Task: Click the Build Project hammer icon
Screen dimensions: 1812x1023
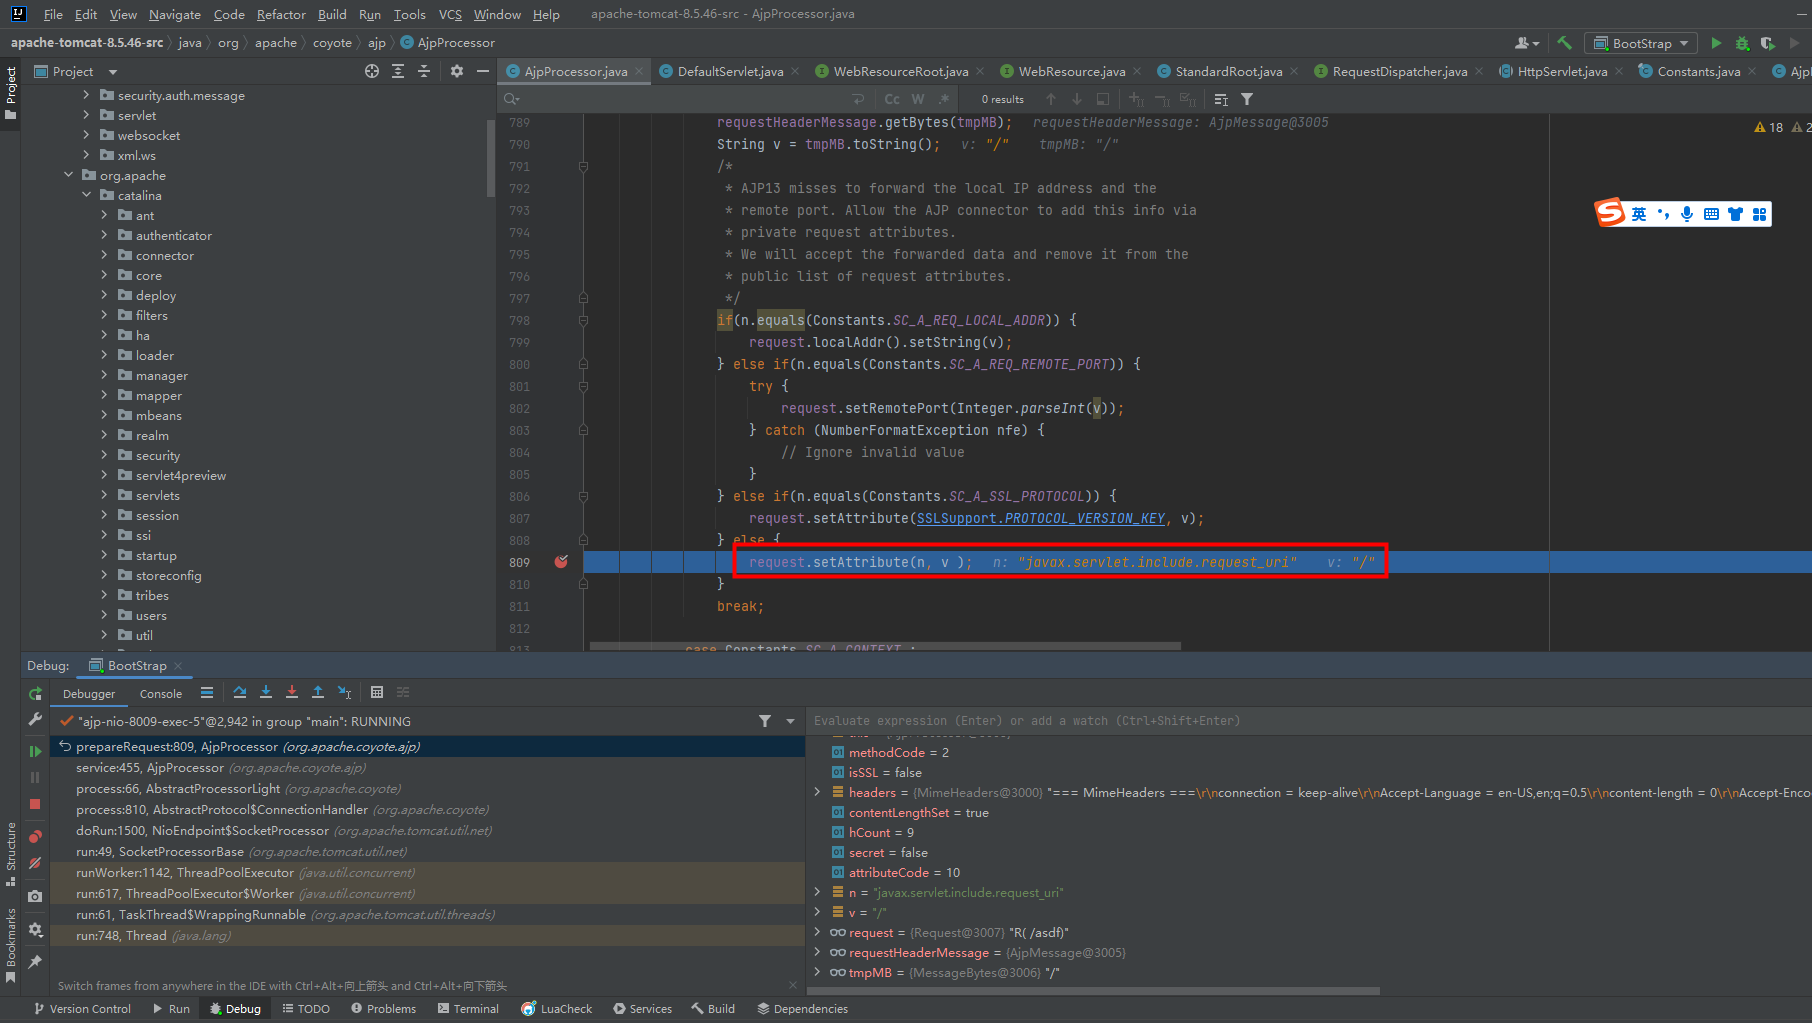Action: click(1565, 43)
